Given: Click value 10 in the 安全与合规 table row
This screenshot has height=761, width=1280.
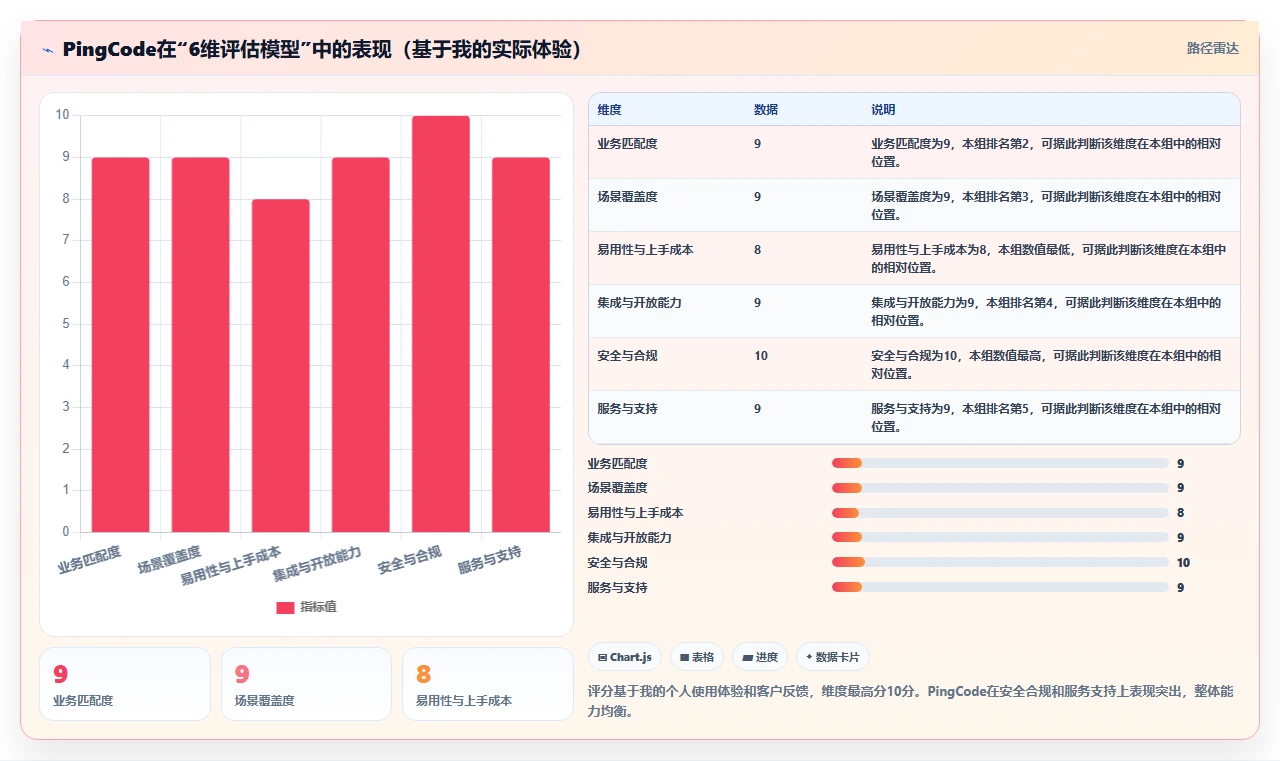Looking at the screenshot, I should click(761, 356).
